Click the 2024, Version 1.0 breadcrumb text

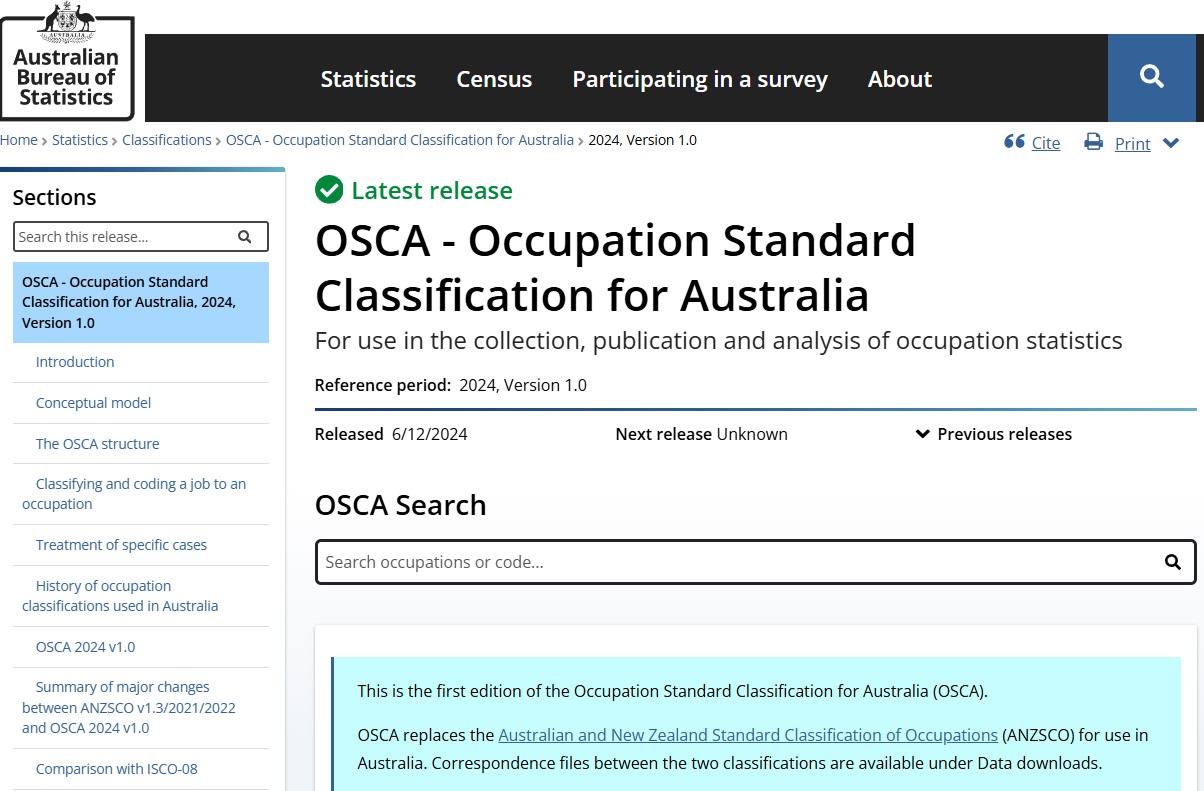pos(642,140)
